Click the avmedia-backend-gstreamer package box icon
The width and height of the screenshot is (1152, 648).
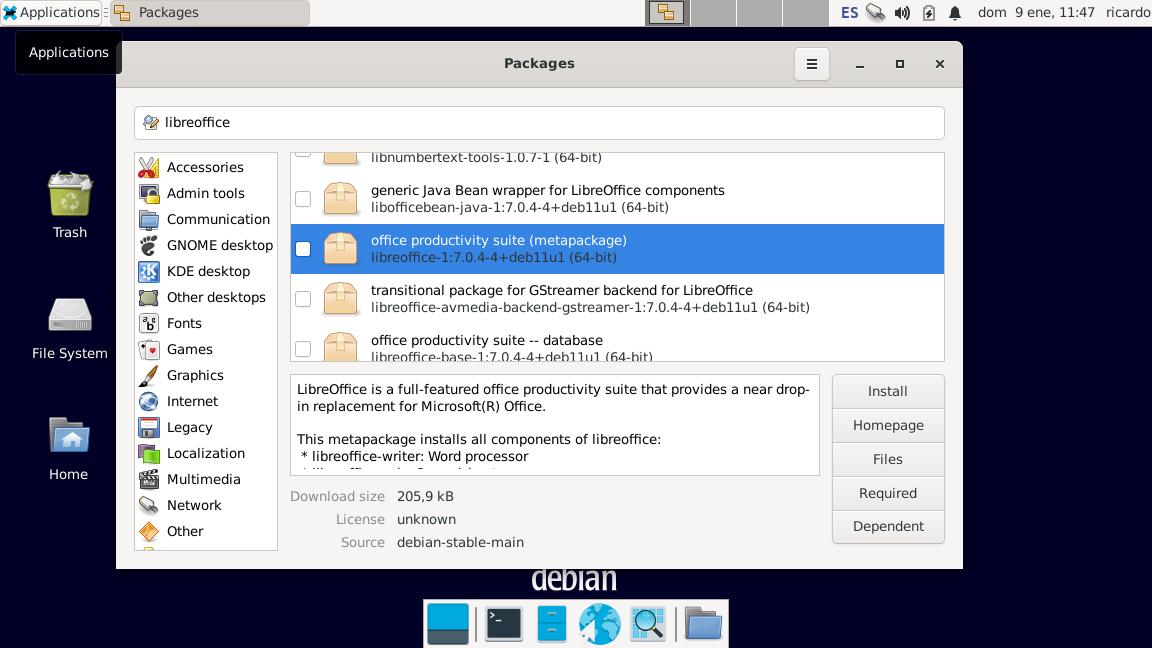point(340,299)
